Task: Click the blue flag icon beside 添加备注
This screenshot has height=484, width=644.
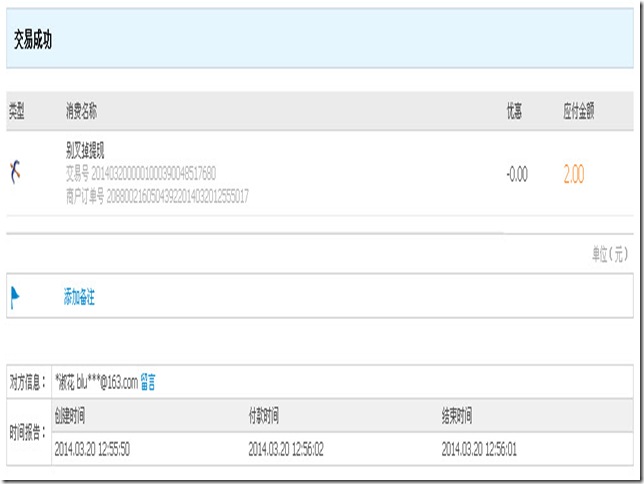Action: click(x=15, y=297)
